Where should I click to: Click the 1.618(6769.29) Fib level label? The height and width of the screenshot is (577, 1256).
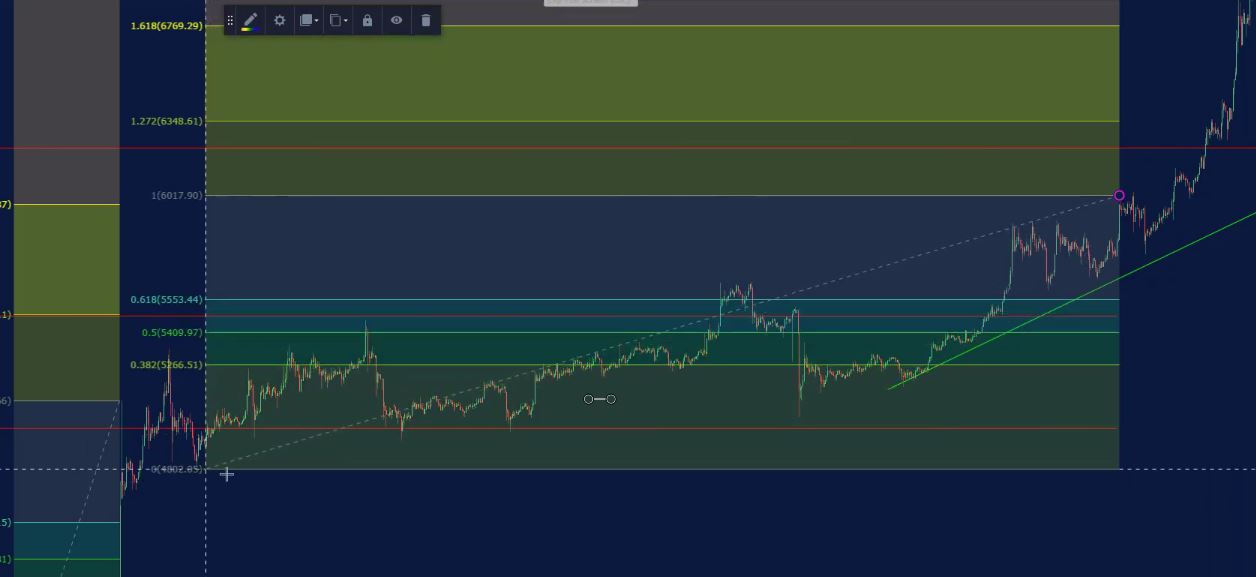point(166,26)
